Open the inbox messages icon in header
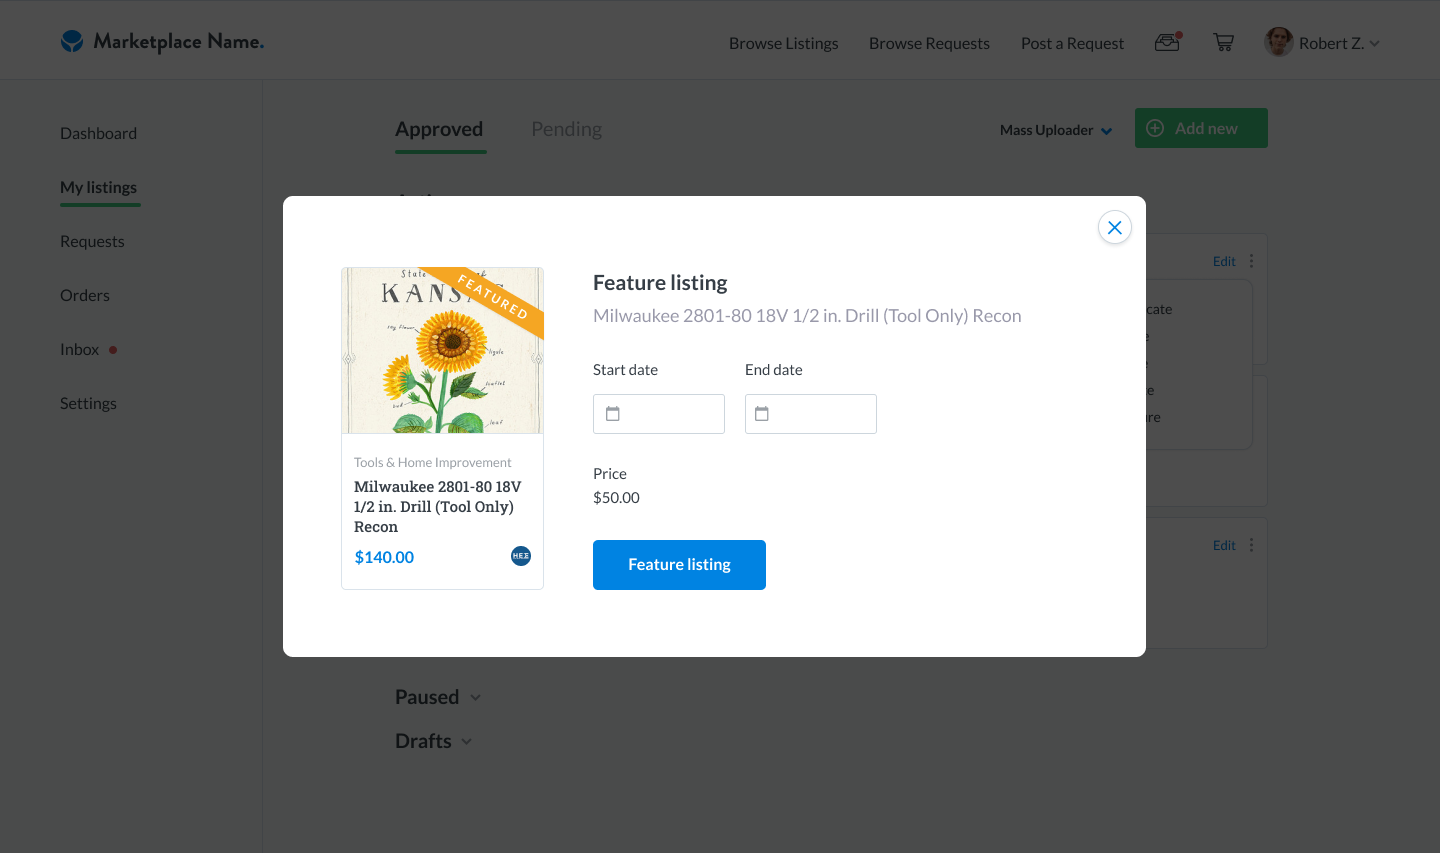 coord(1168,42)
